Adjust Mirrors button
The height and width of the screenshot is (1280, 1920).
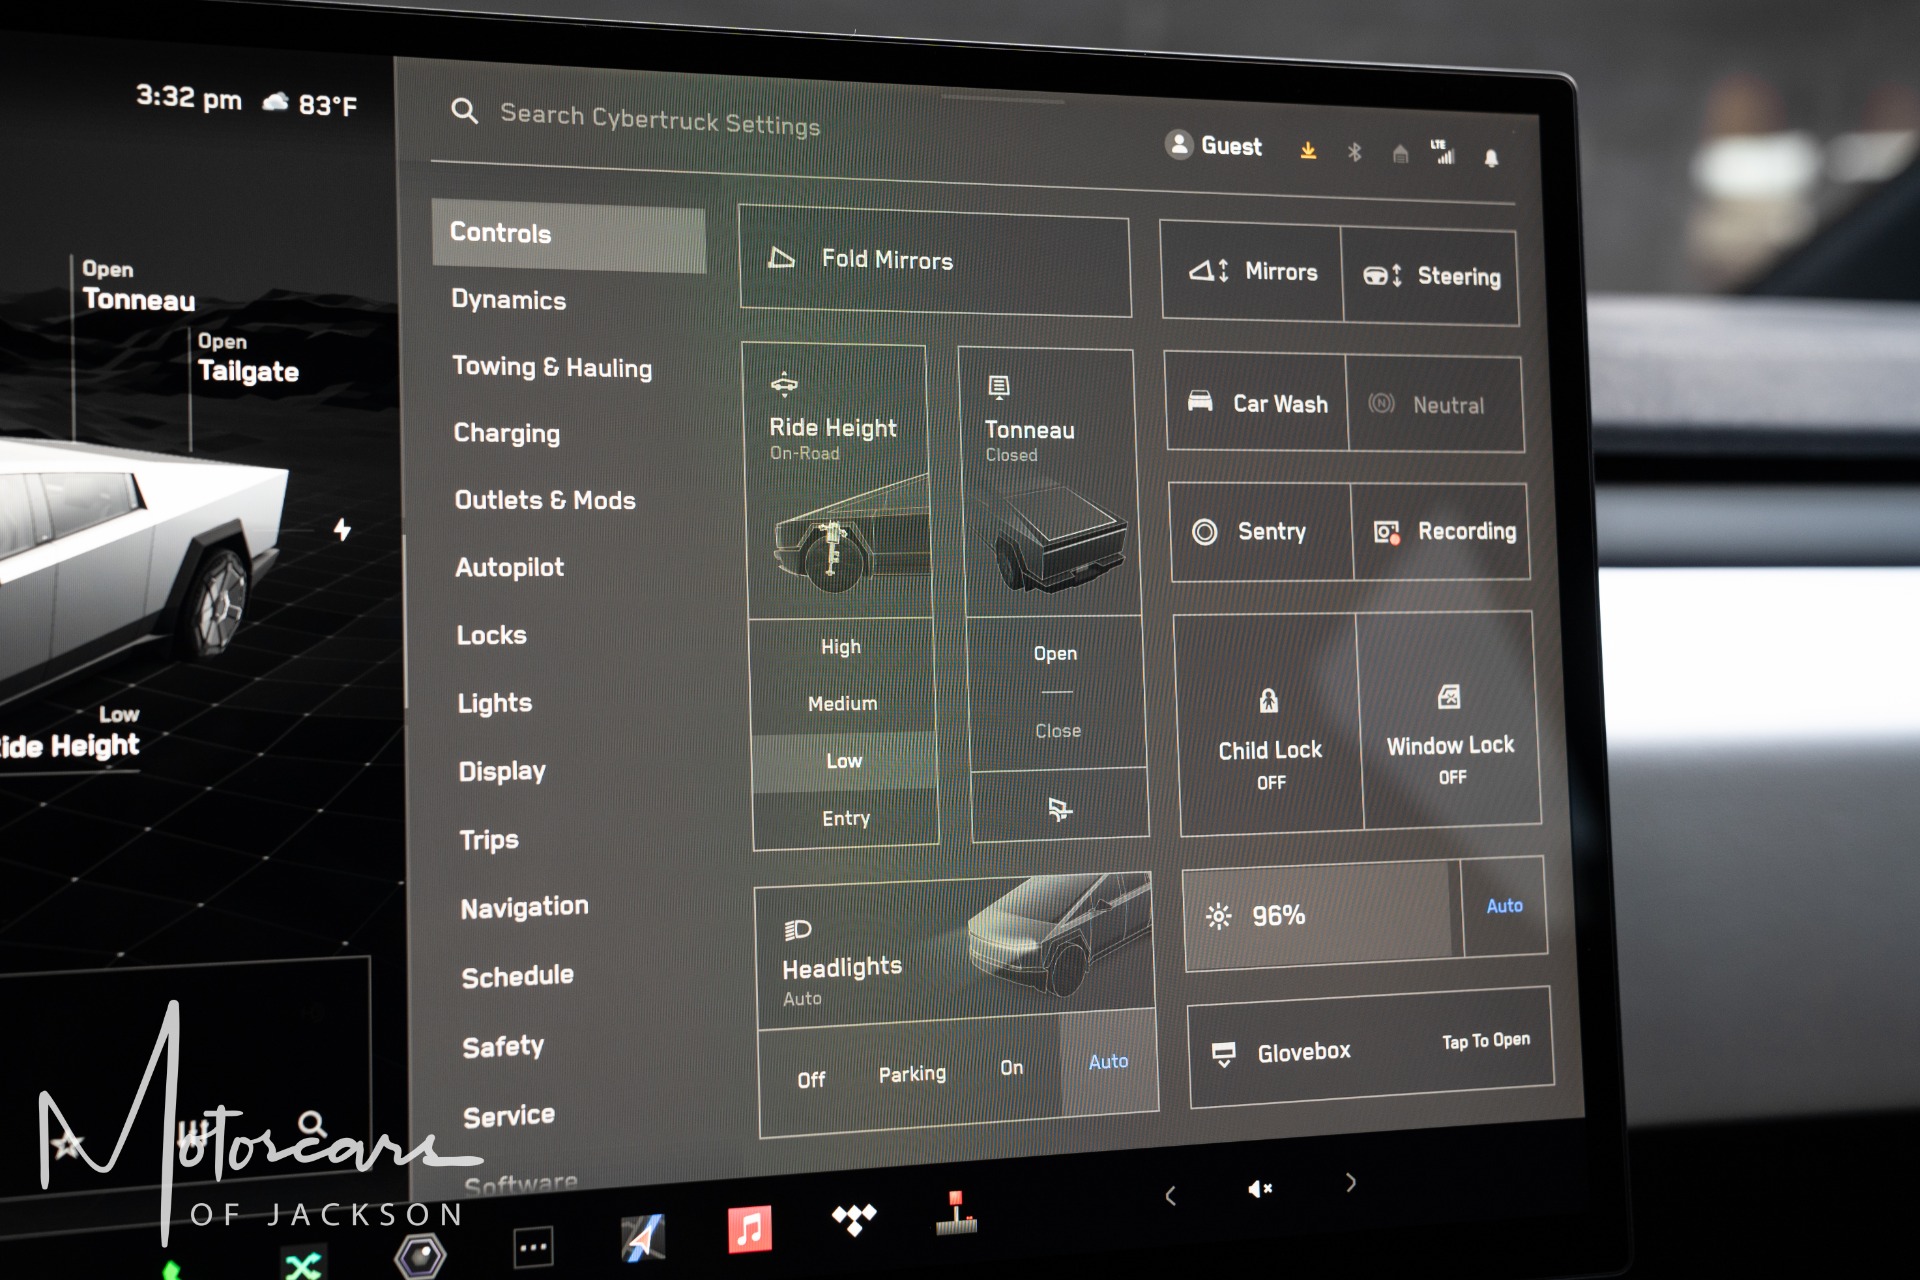click(x=1252, y=271)
